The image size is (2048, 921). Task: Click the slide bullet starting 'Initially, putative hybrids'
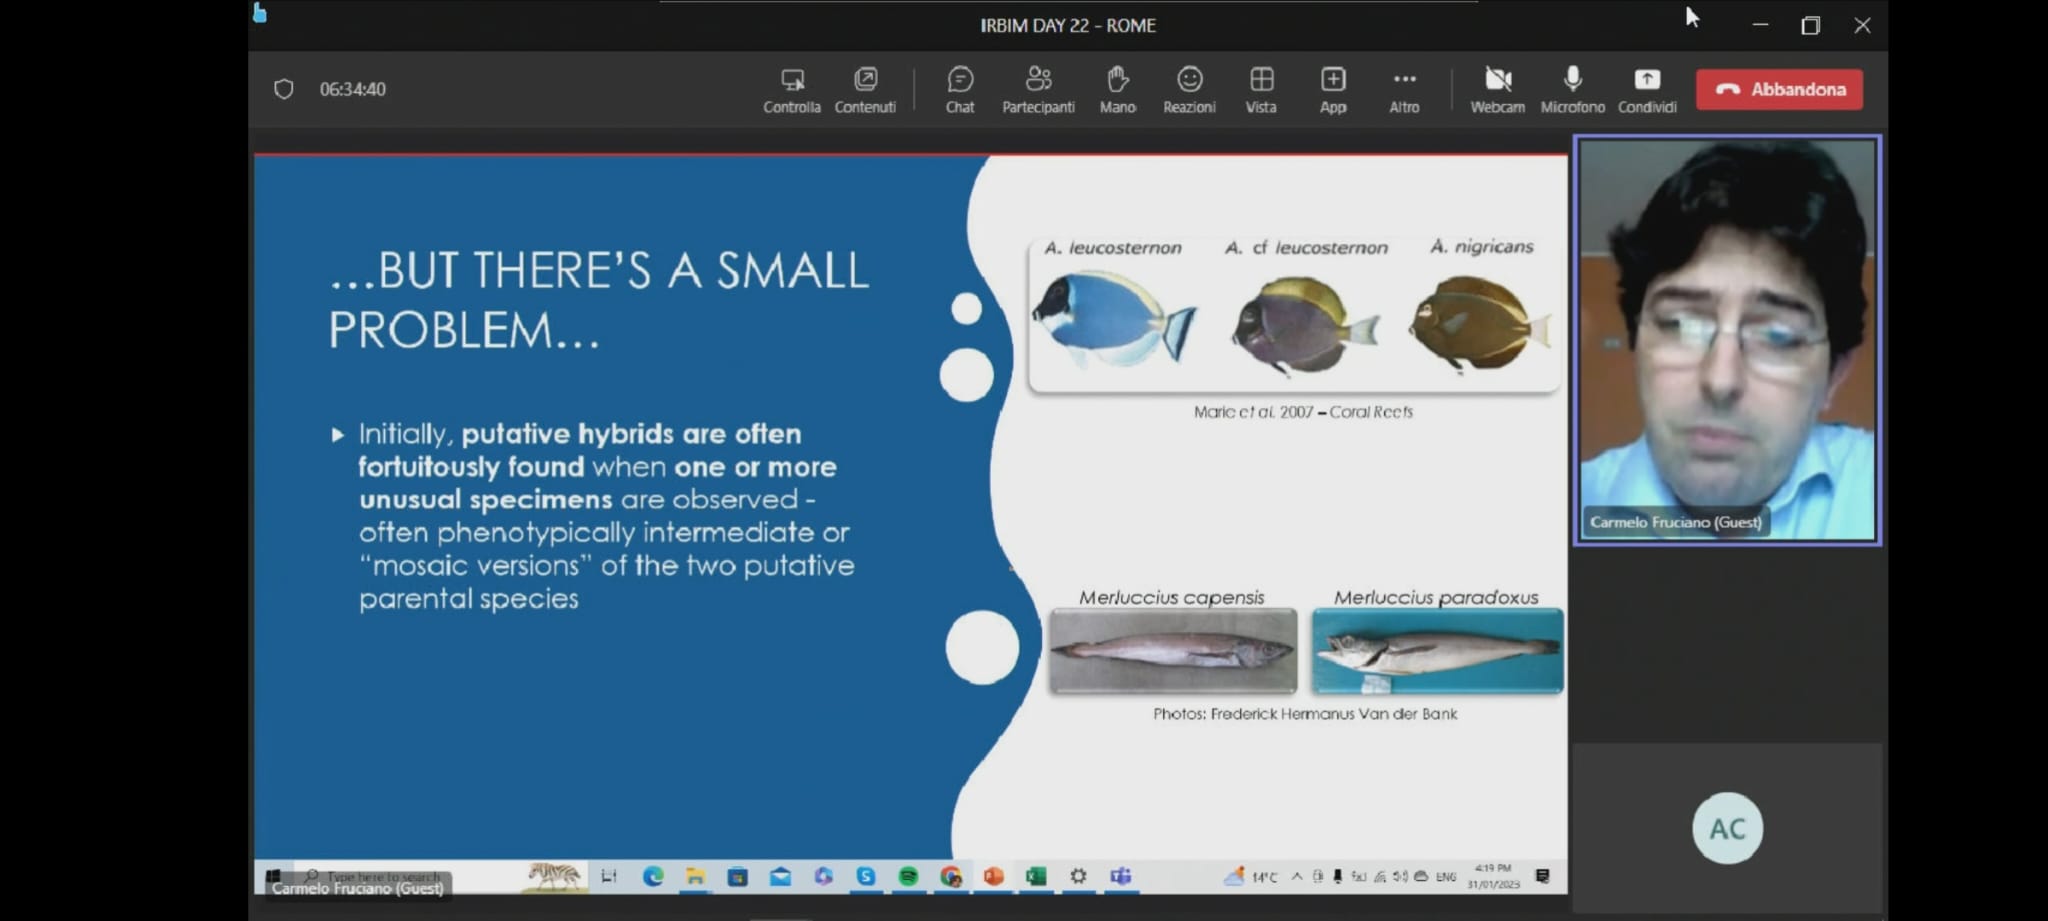[x=606, y=516]
